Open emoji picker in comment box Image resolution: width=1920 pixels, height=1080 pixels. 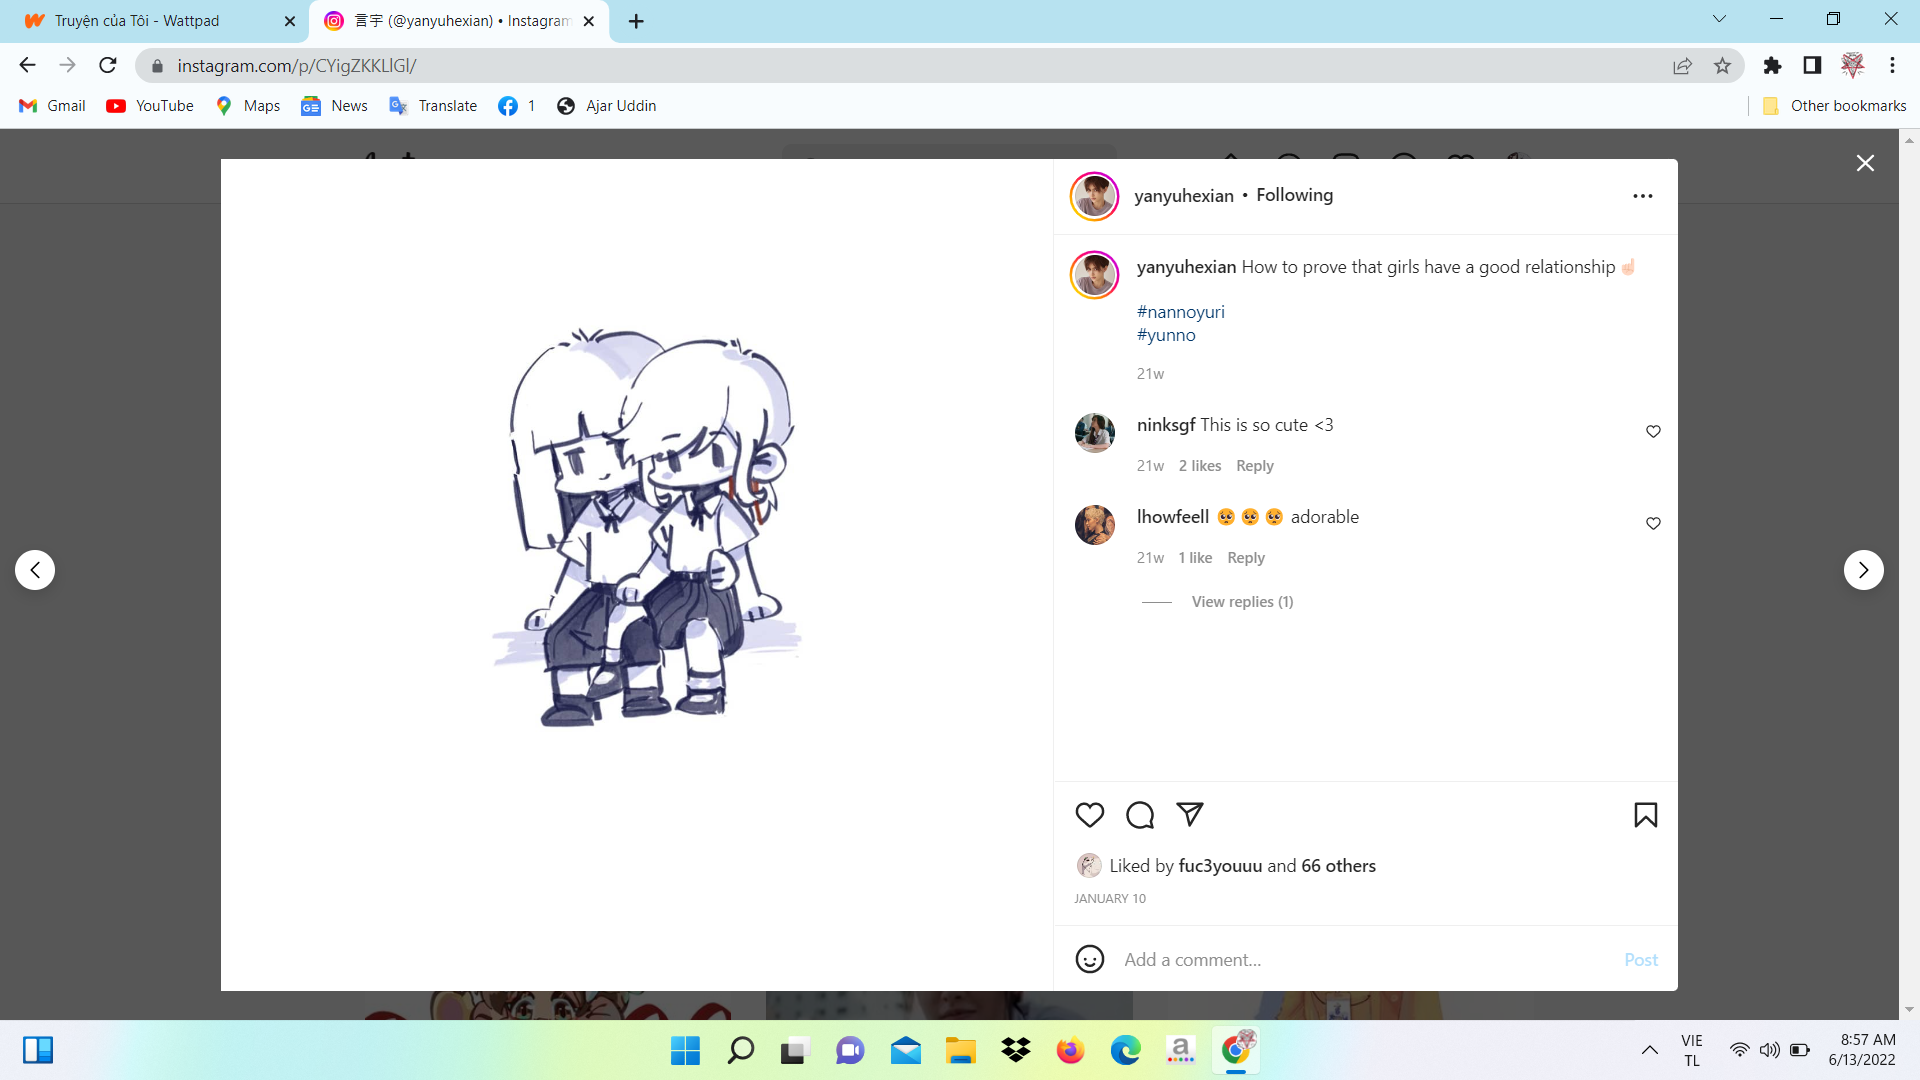point(1089,959)
